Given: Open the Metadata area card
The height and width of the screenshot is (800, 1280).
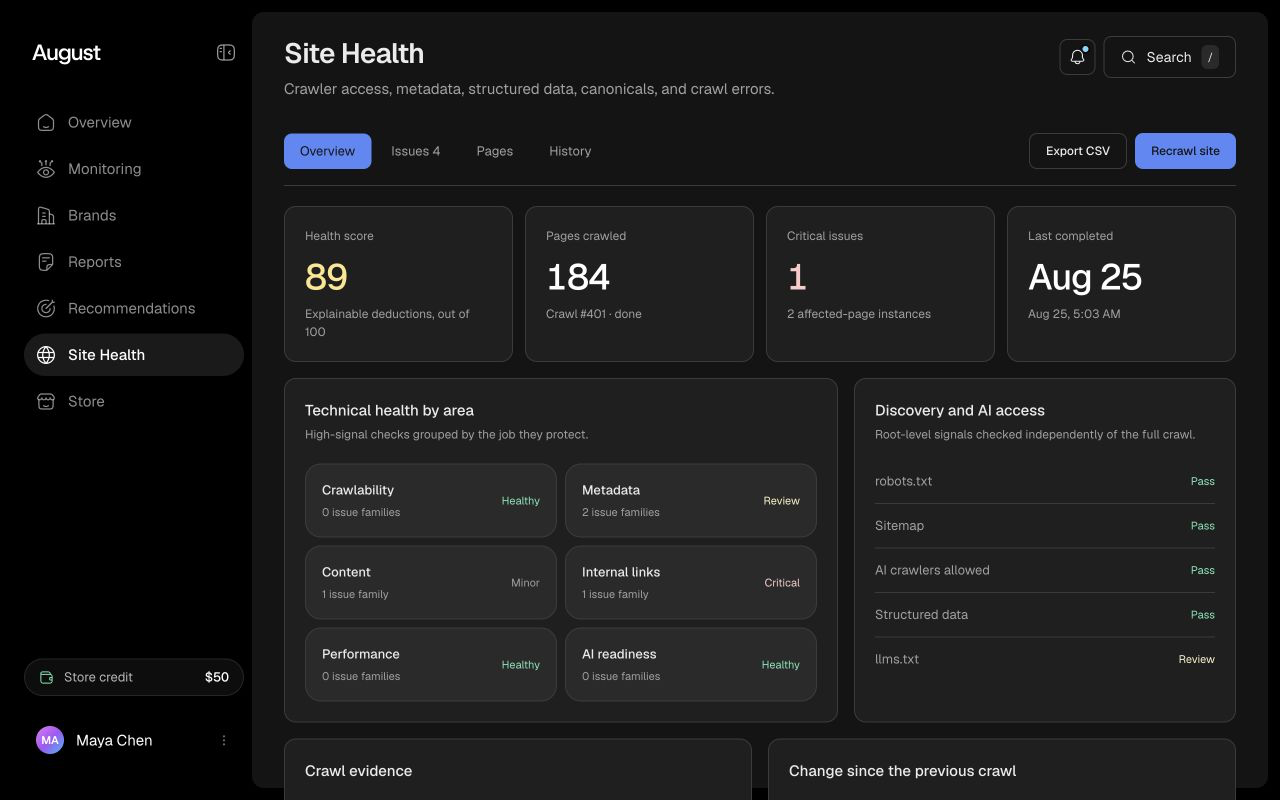Looking at the screenshot, I should [x=691, y=500].
